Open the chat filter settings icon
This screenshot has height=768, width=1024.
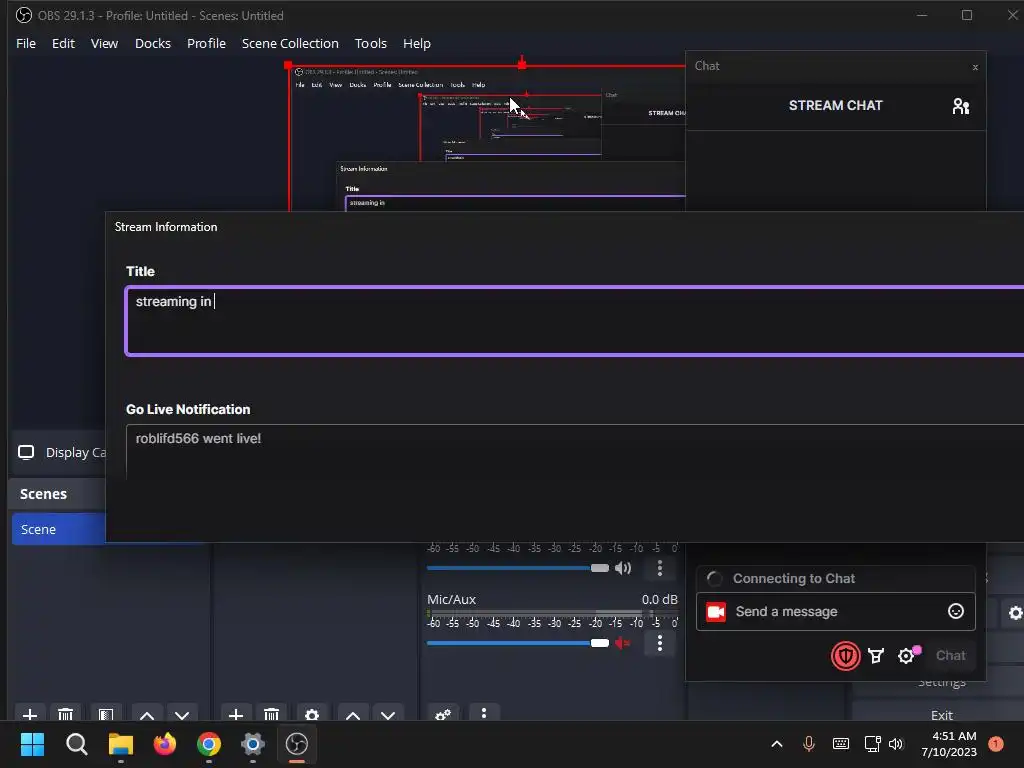pyautogui.click(x=876, y=656)
